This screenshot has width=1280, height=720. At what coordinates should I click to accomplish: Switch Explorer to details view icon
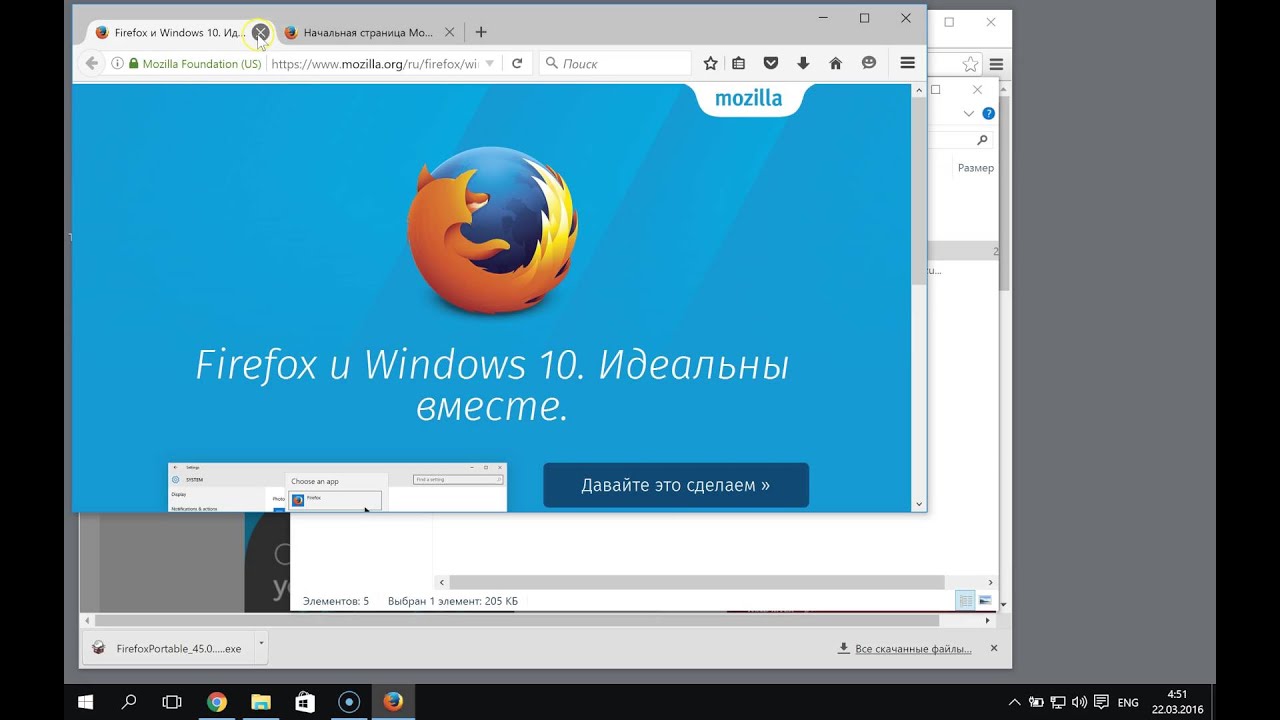click(x=965, y=601)
